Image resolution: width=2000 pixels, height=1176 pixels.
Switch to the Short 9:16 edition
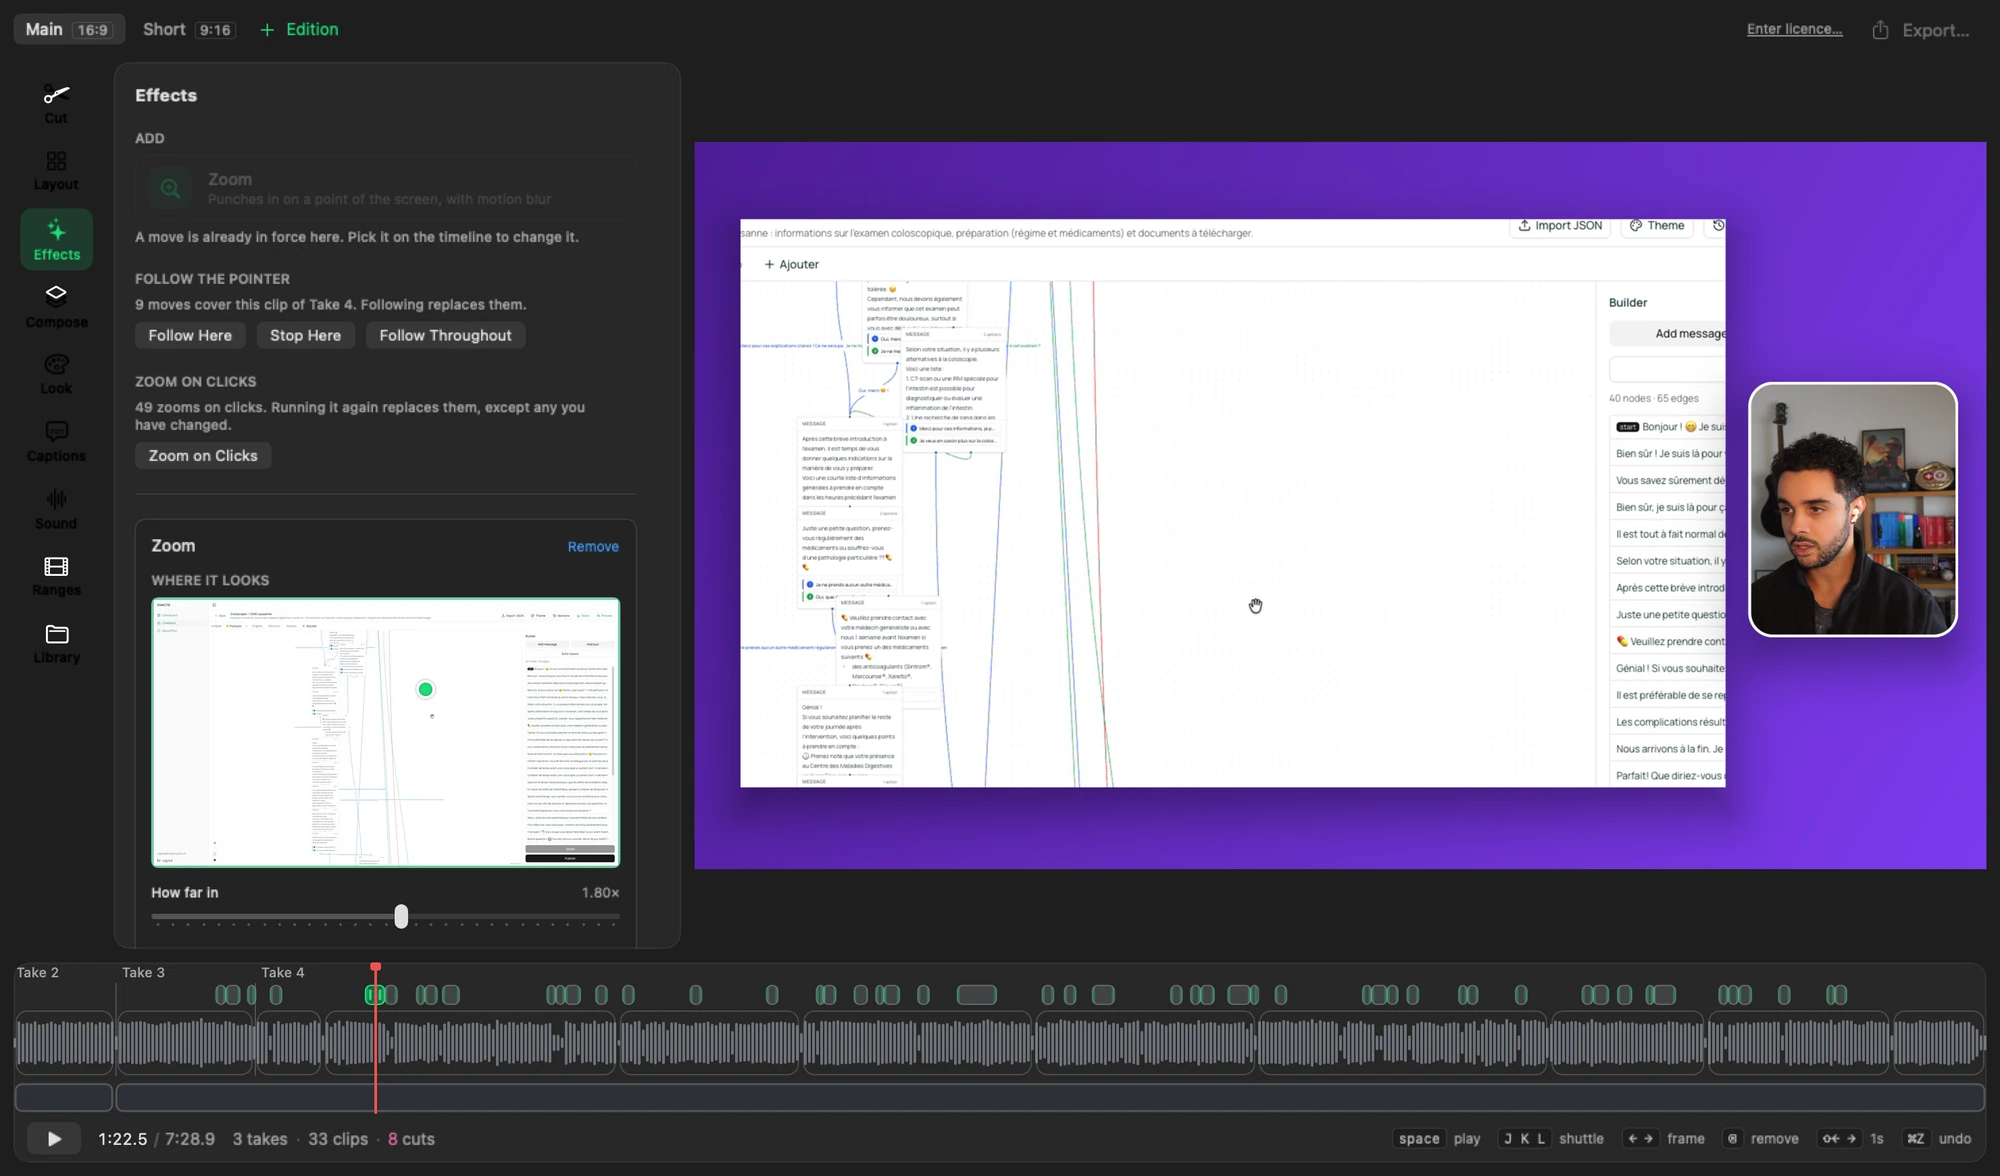point(189,29)
